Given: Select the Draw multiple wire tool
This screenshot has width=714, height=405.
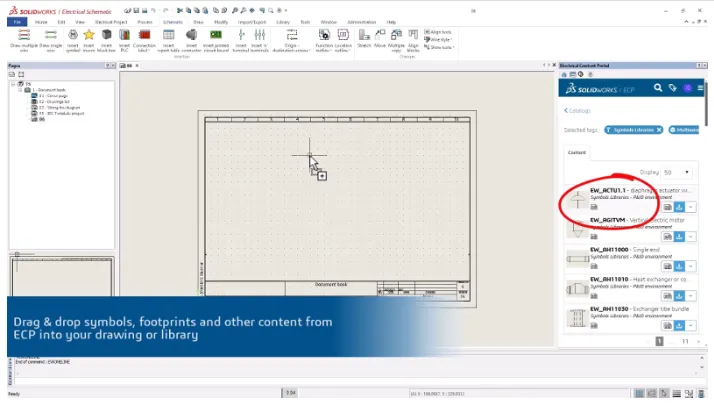Looking at the screenshot, I should tap(24, 41).
